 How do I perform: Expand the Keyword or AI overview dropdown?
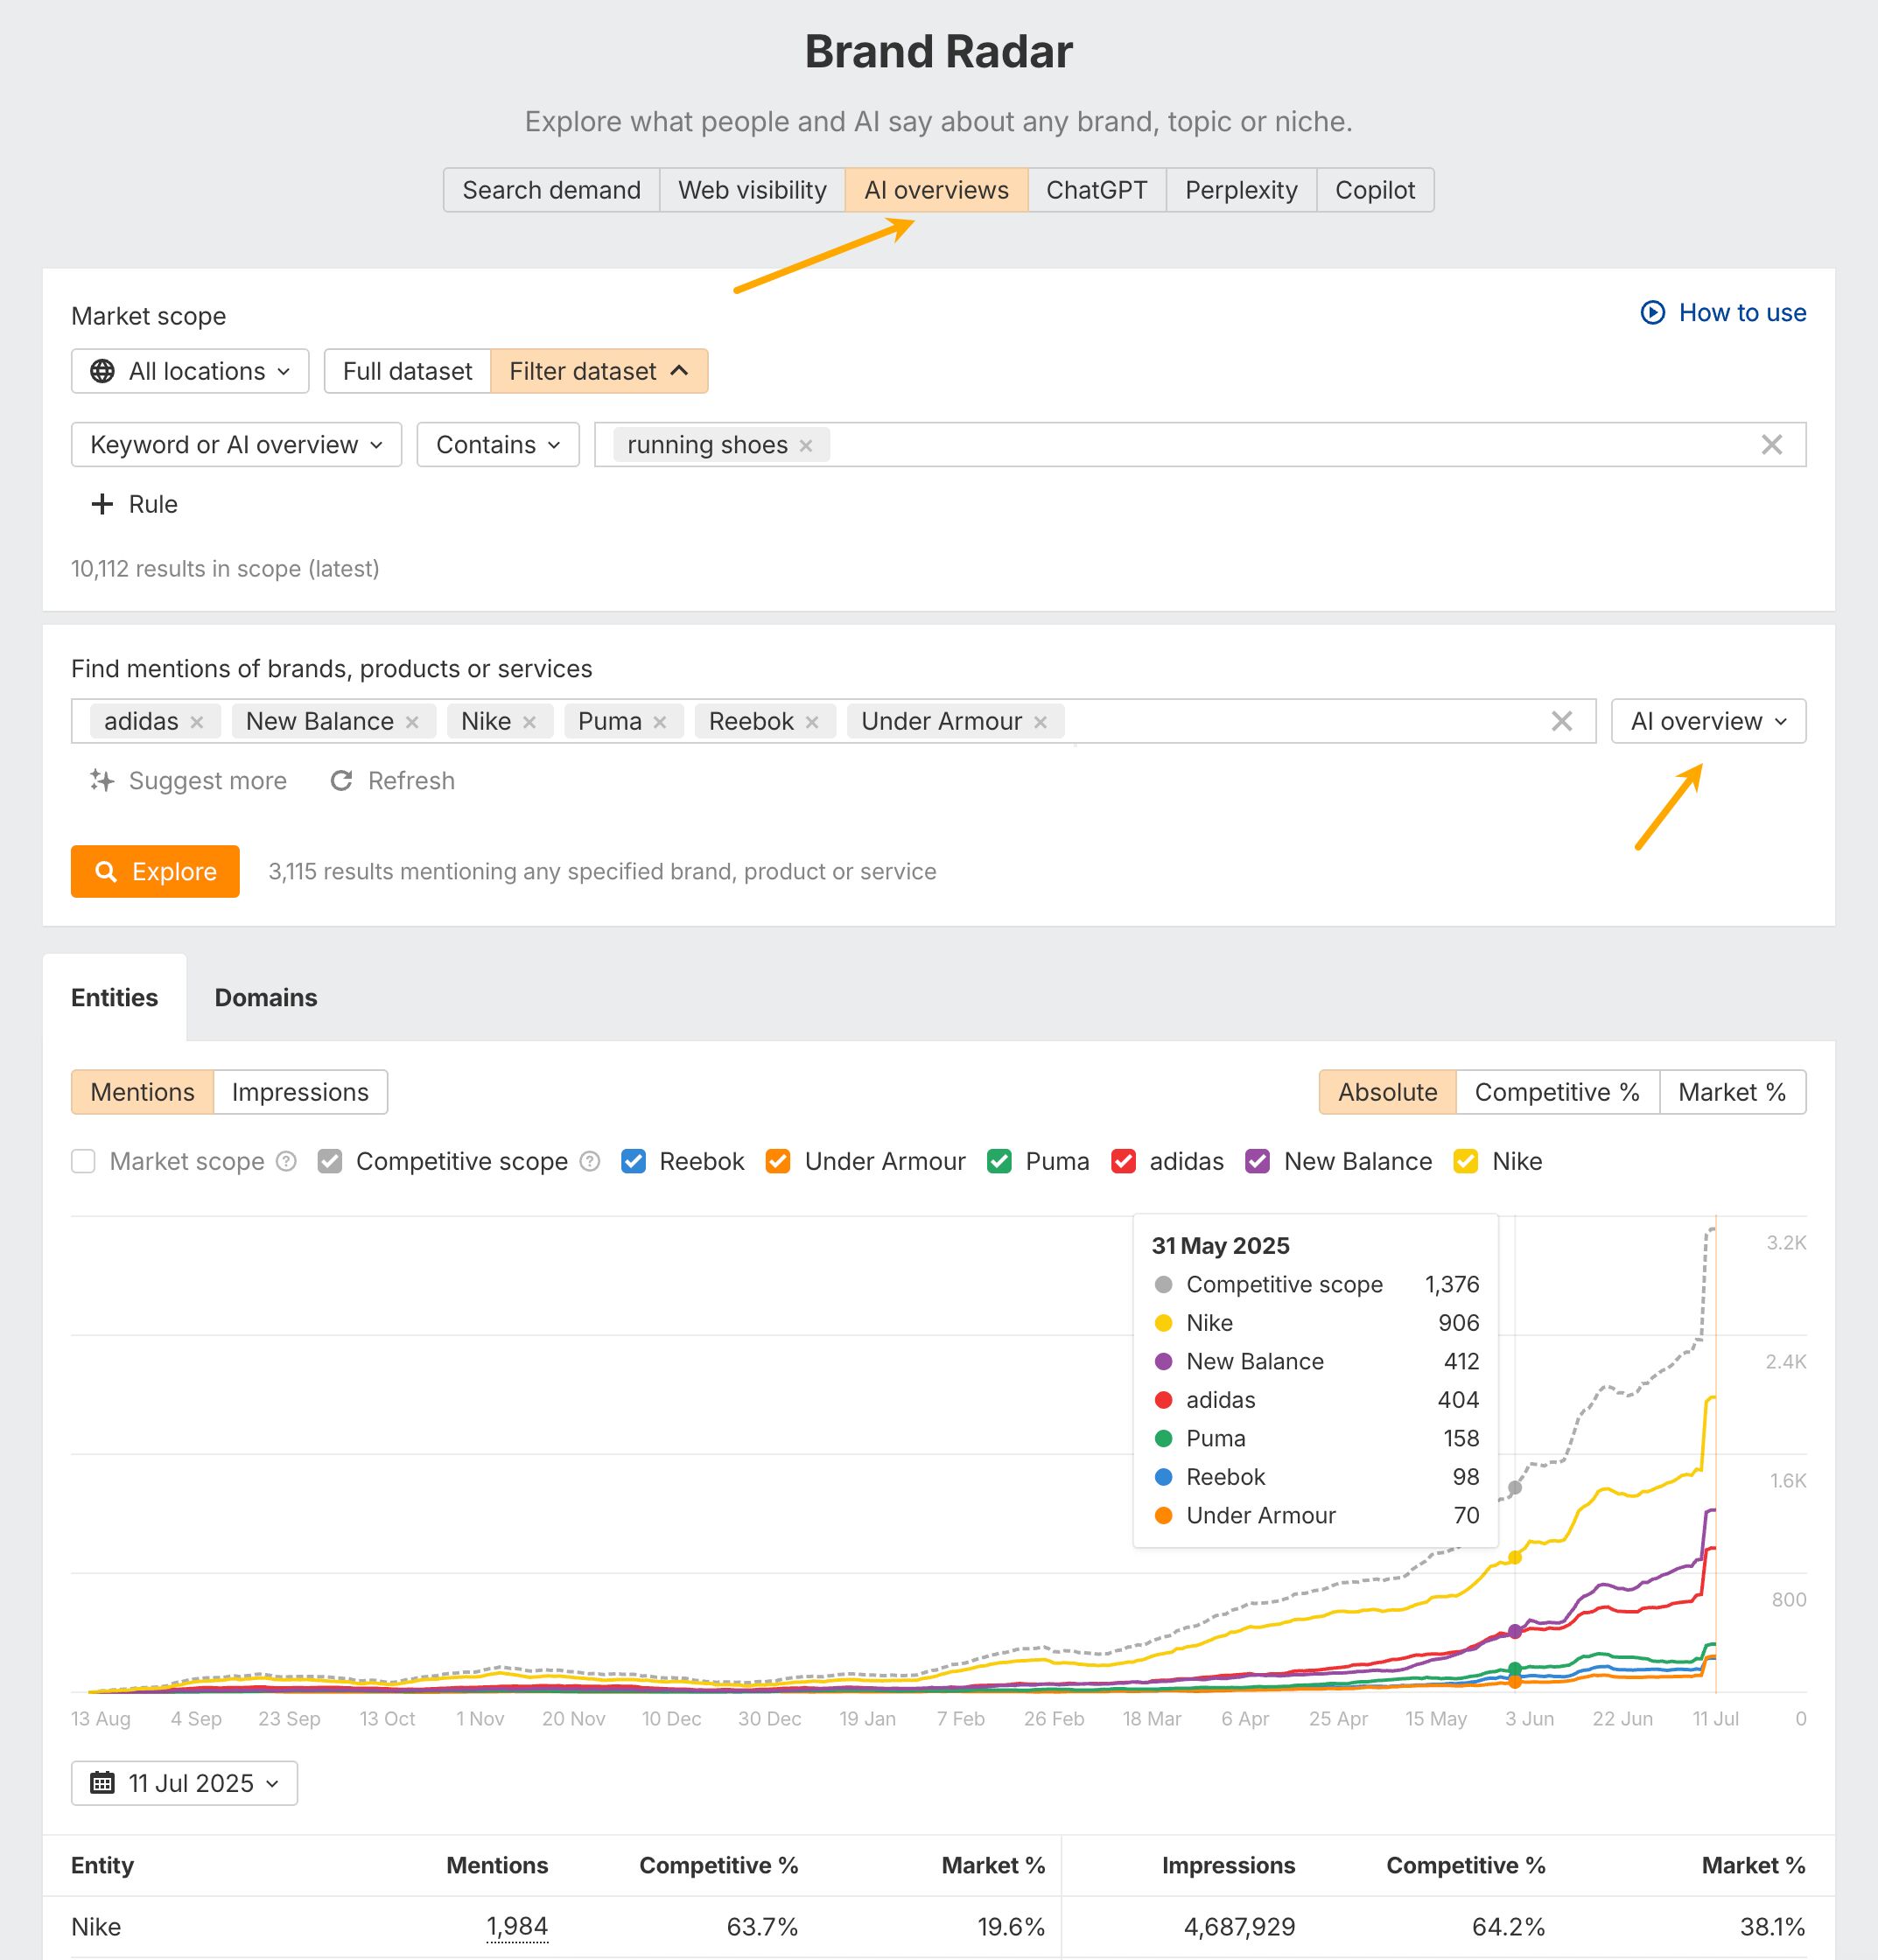(x=235, y=445)
